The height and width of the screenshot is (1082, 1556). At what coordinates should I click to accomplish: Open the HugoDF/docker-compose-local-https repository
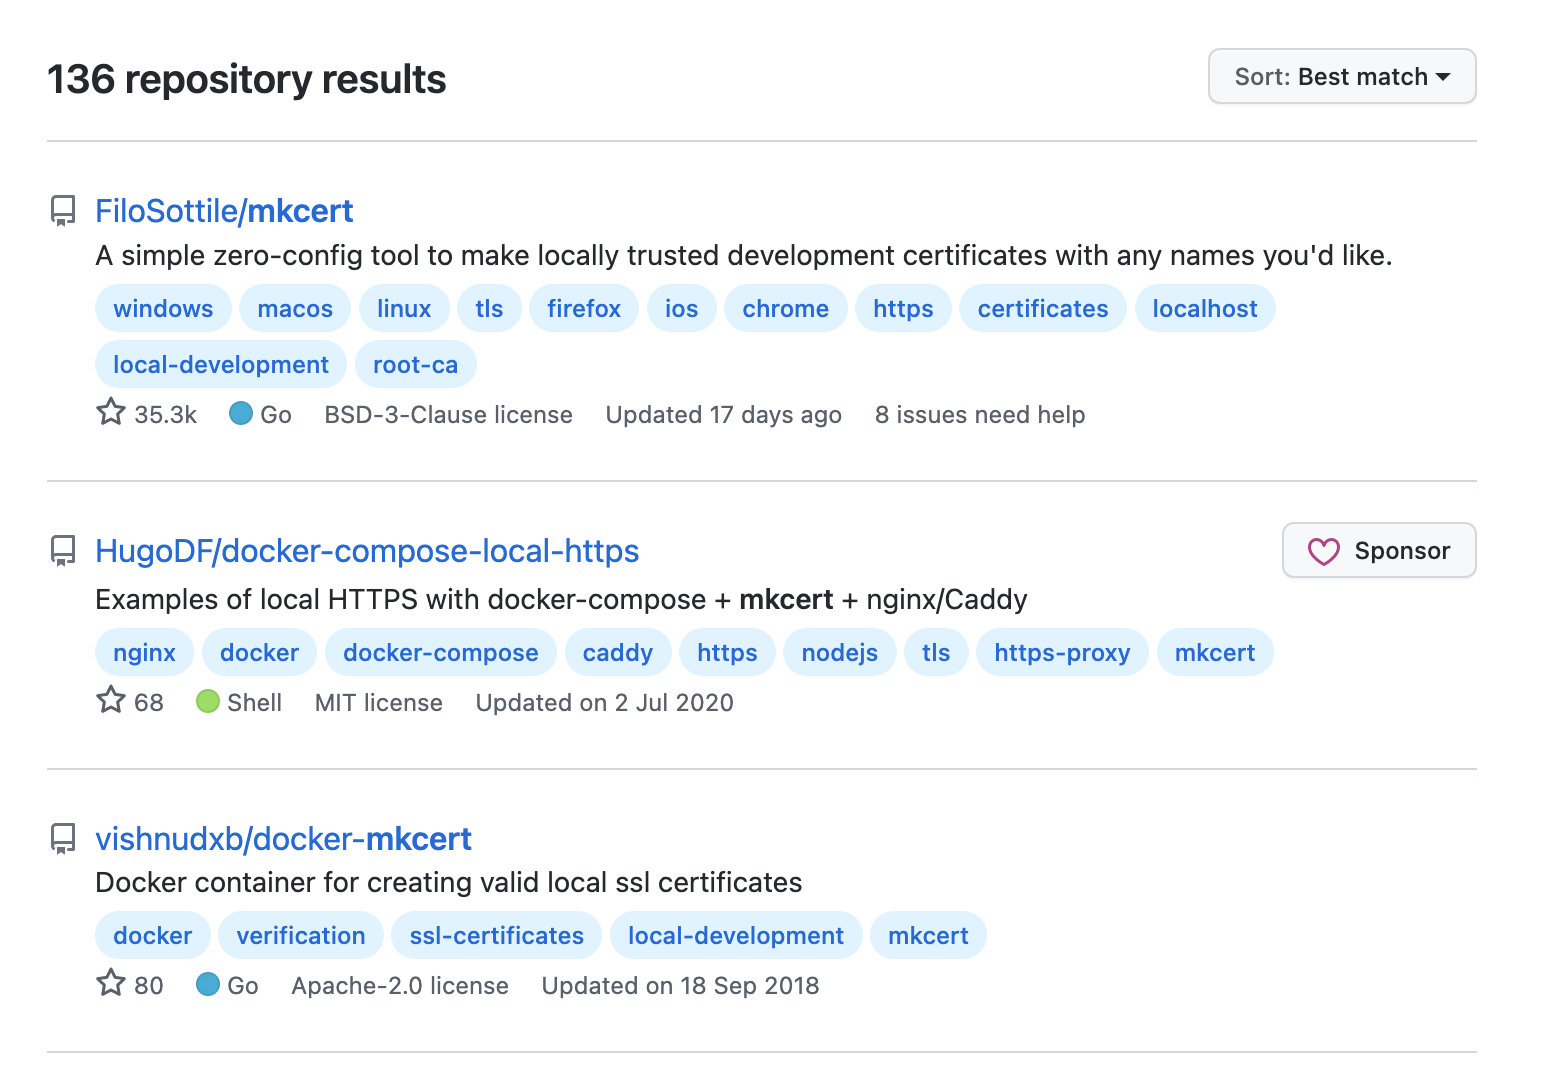[367, 551]
